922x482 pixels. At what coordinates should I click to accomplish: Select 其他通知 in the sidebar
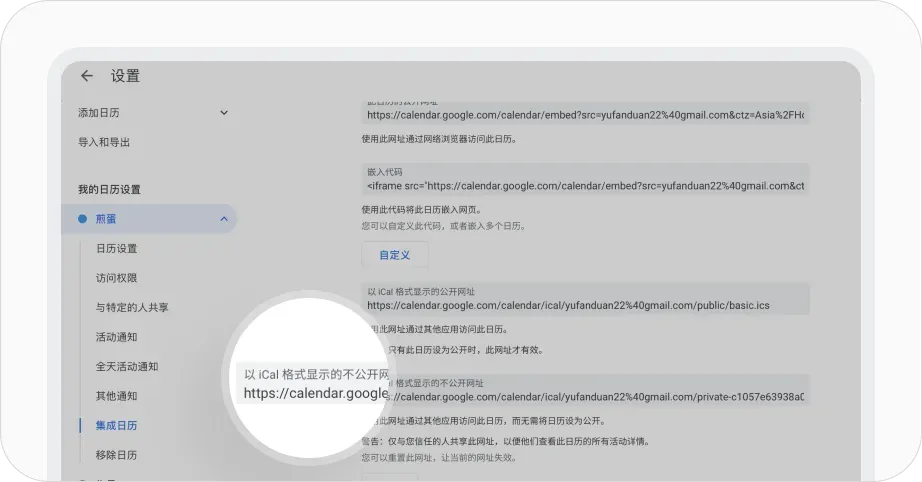click(x=116, y=396)
